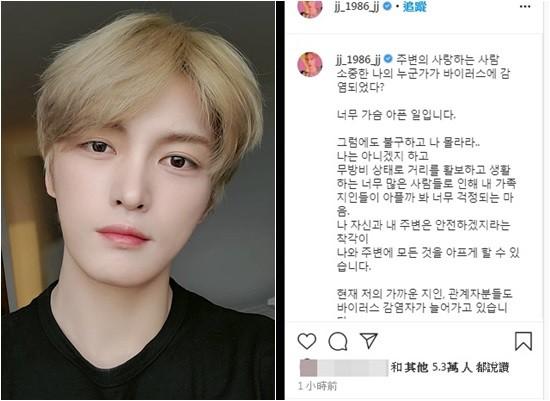Viewport: 550px width, 401px height.
Task: Open the blurred liker's small avatar
Action: (x=308, y=368)
